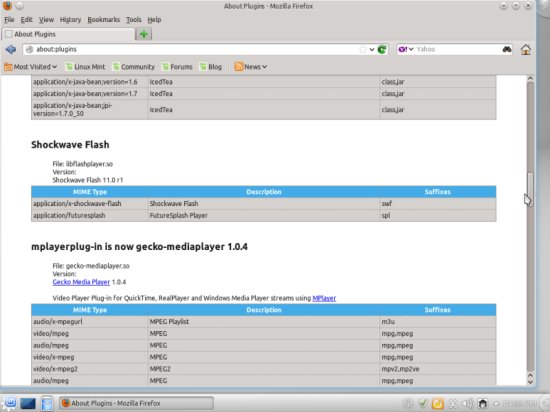This screenshot has height=412, width=550.
Task: Open a new tab with plus icon
Action: click(143, 34)
